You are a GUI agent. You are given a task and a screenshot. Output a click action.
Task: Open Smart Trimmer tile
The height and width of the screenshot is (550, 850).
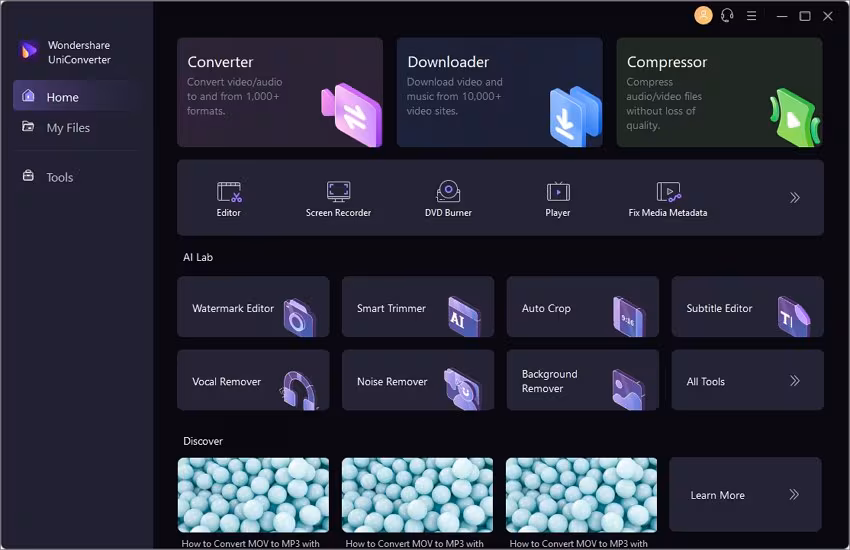418,307
